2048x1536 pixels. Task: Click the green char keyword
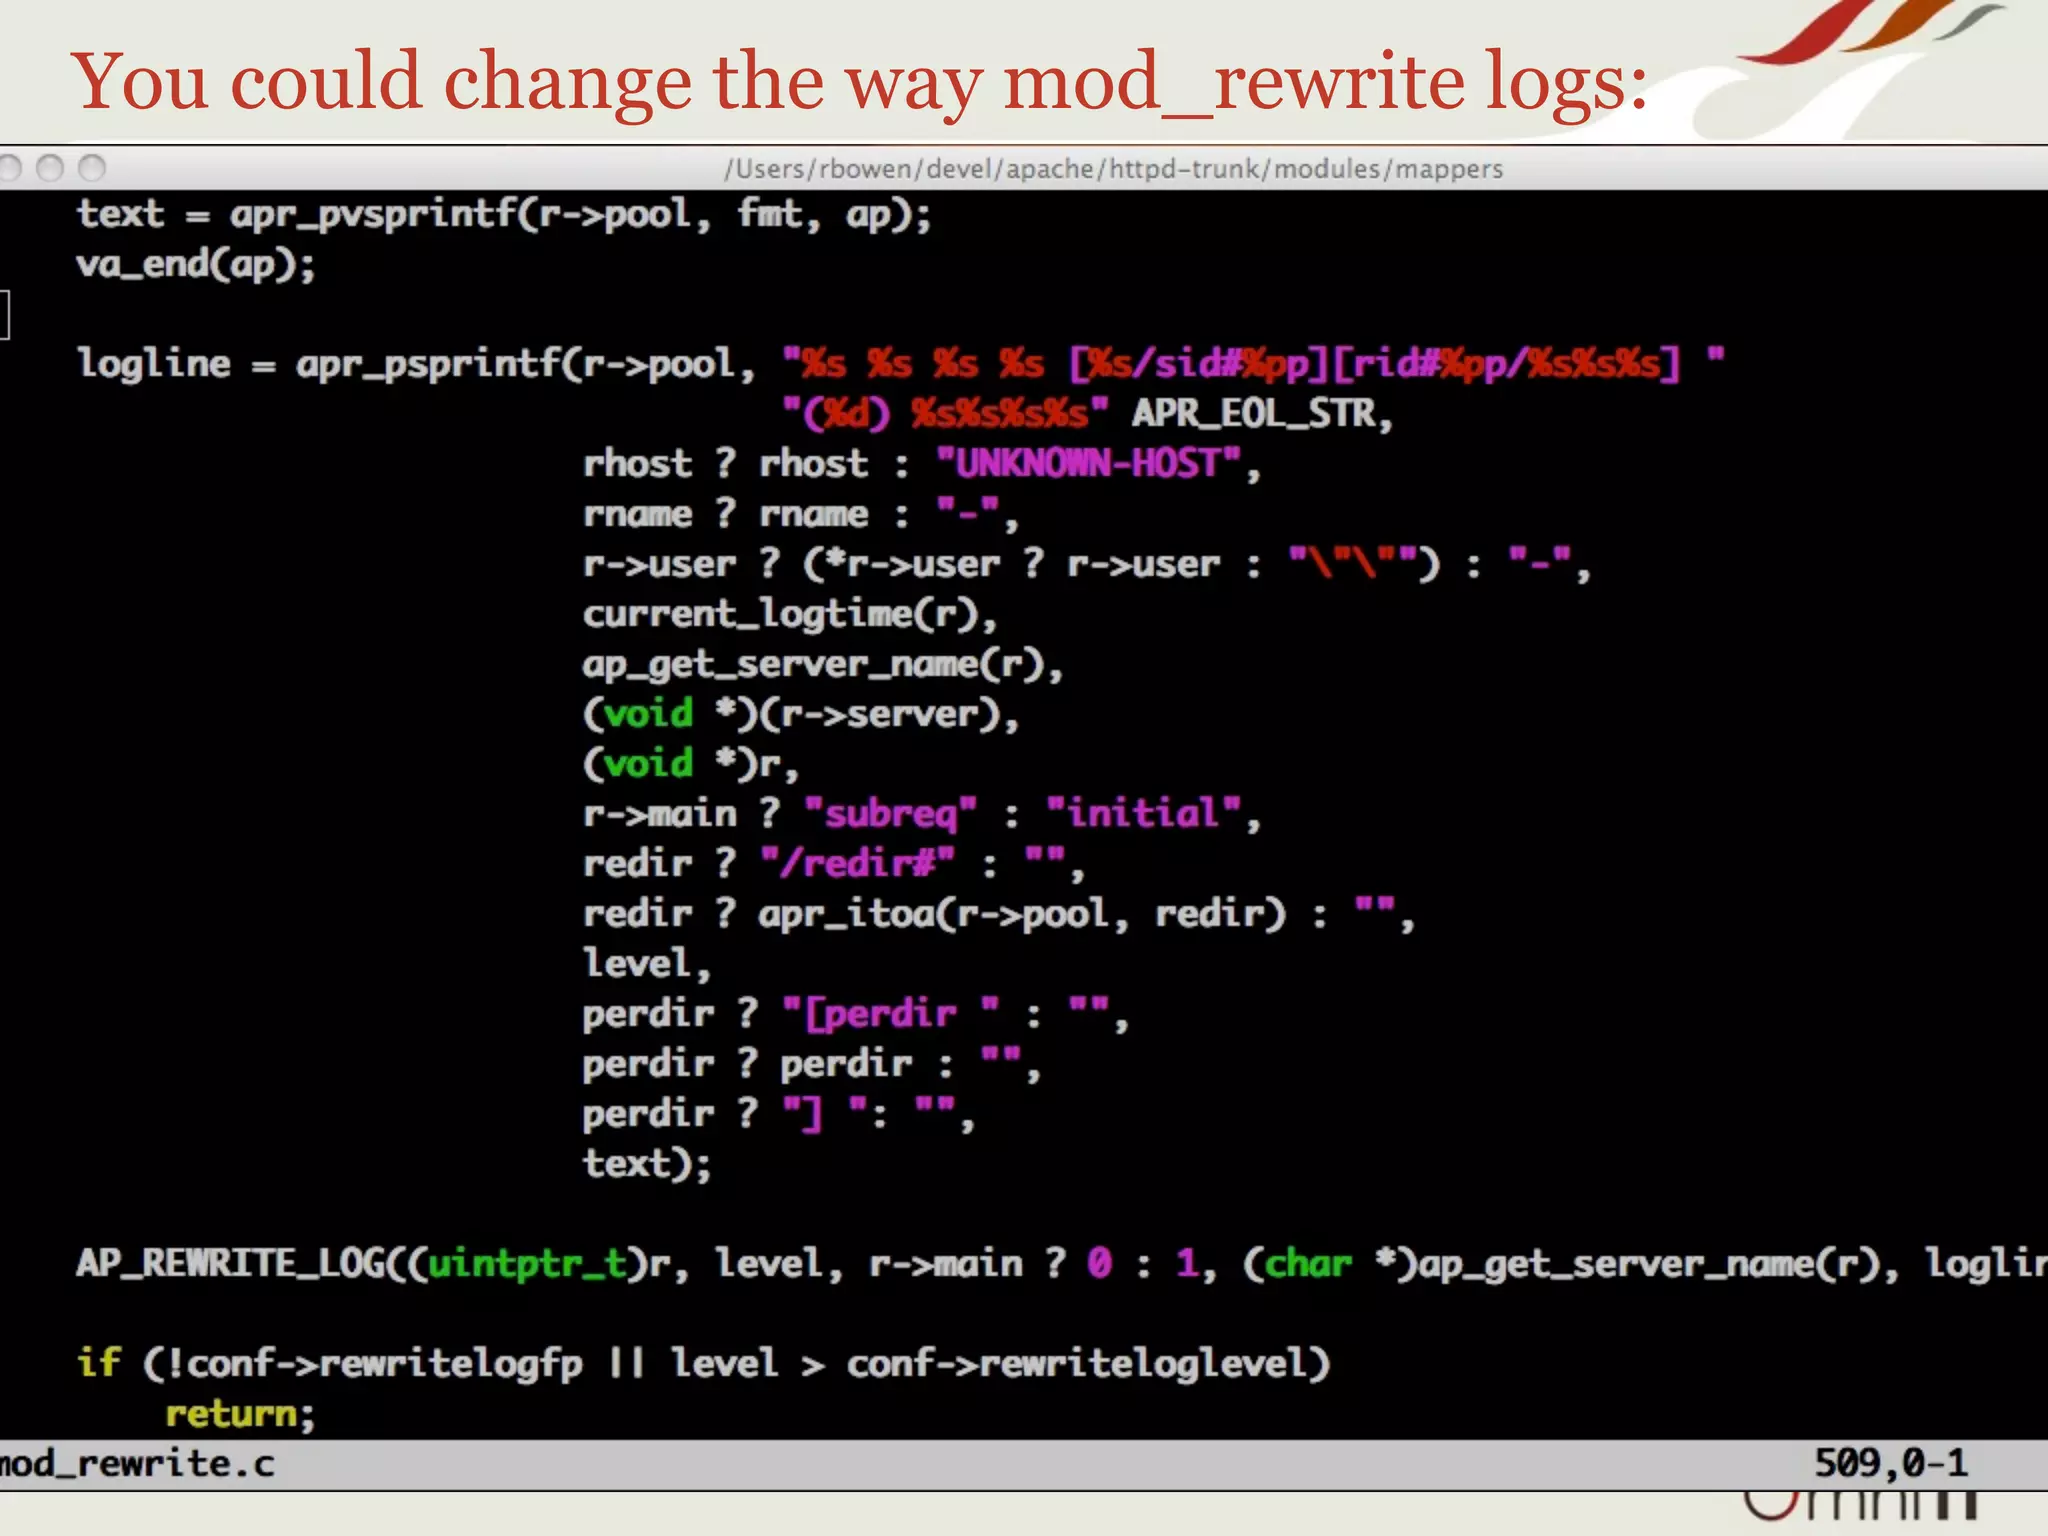click(x=1308, y=1264)
